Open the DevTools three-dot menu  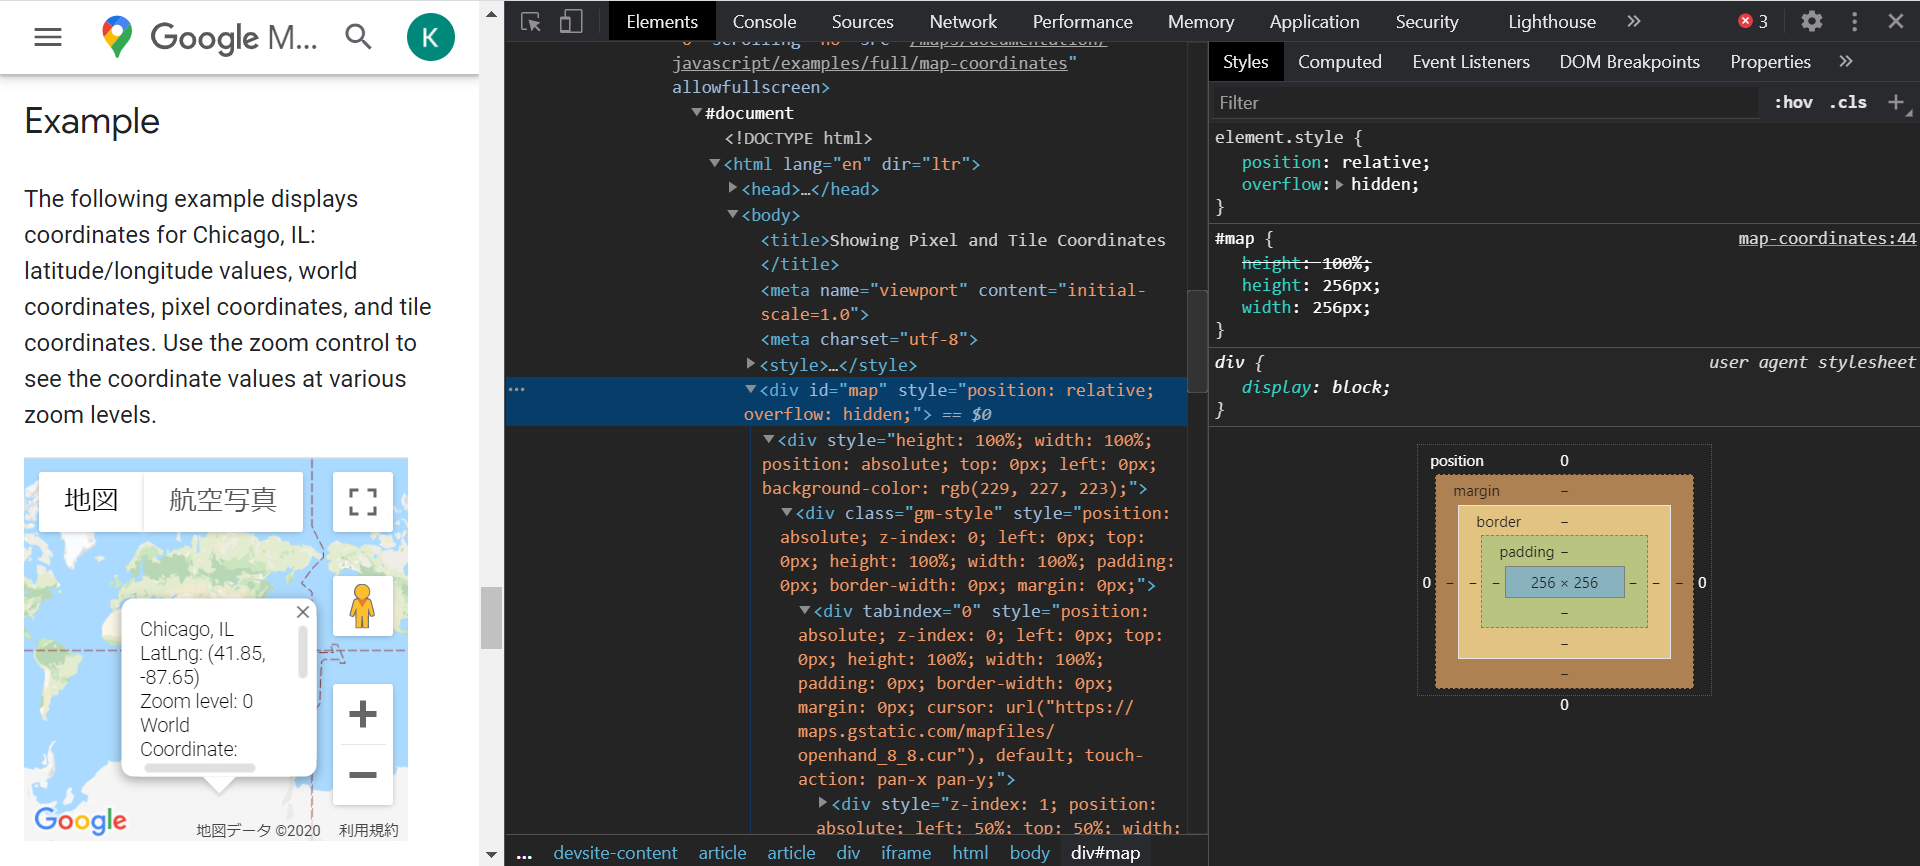[x=1854, y=21]
